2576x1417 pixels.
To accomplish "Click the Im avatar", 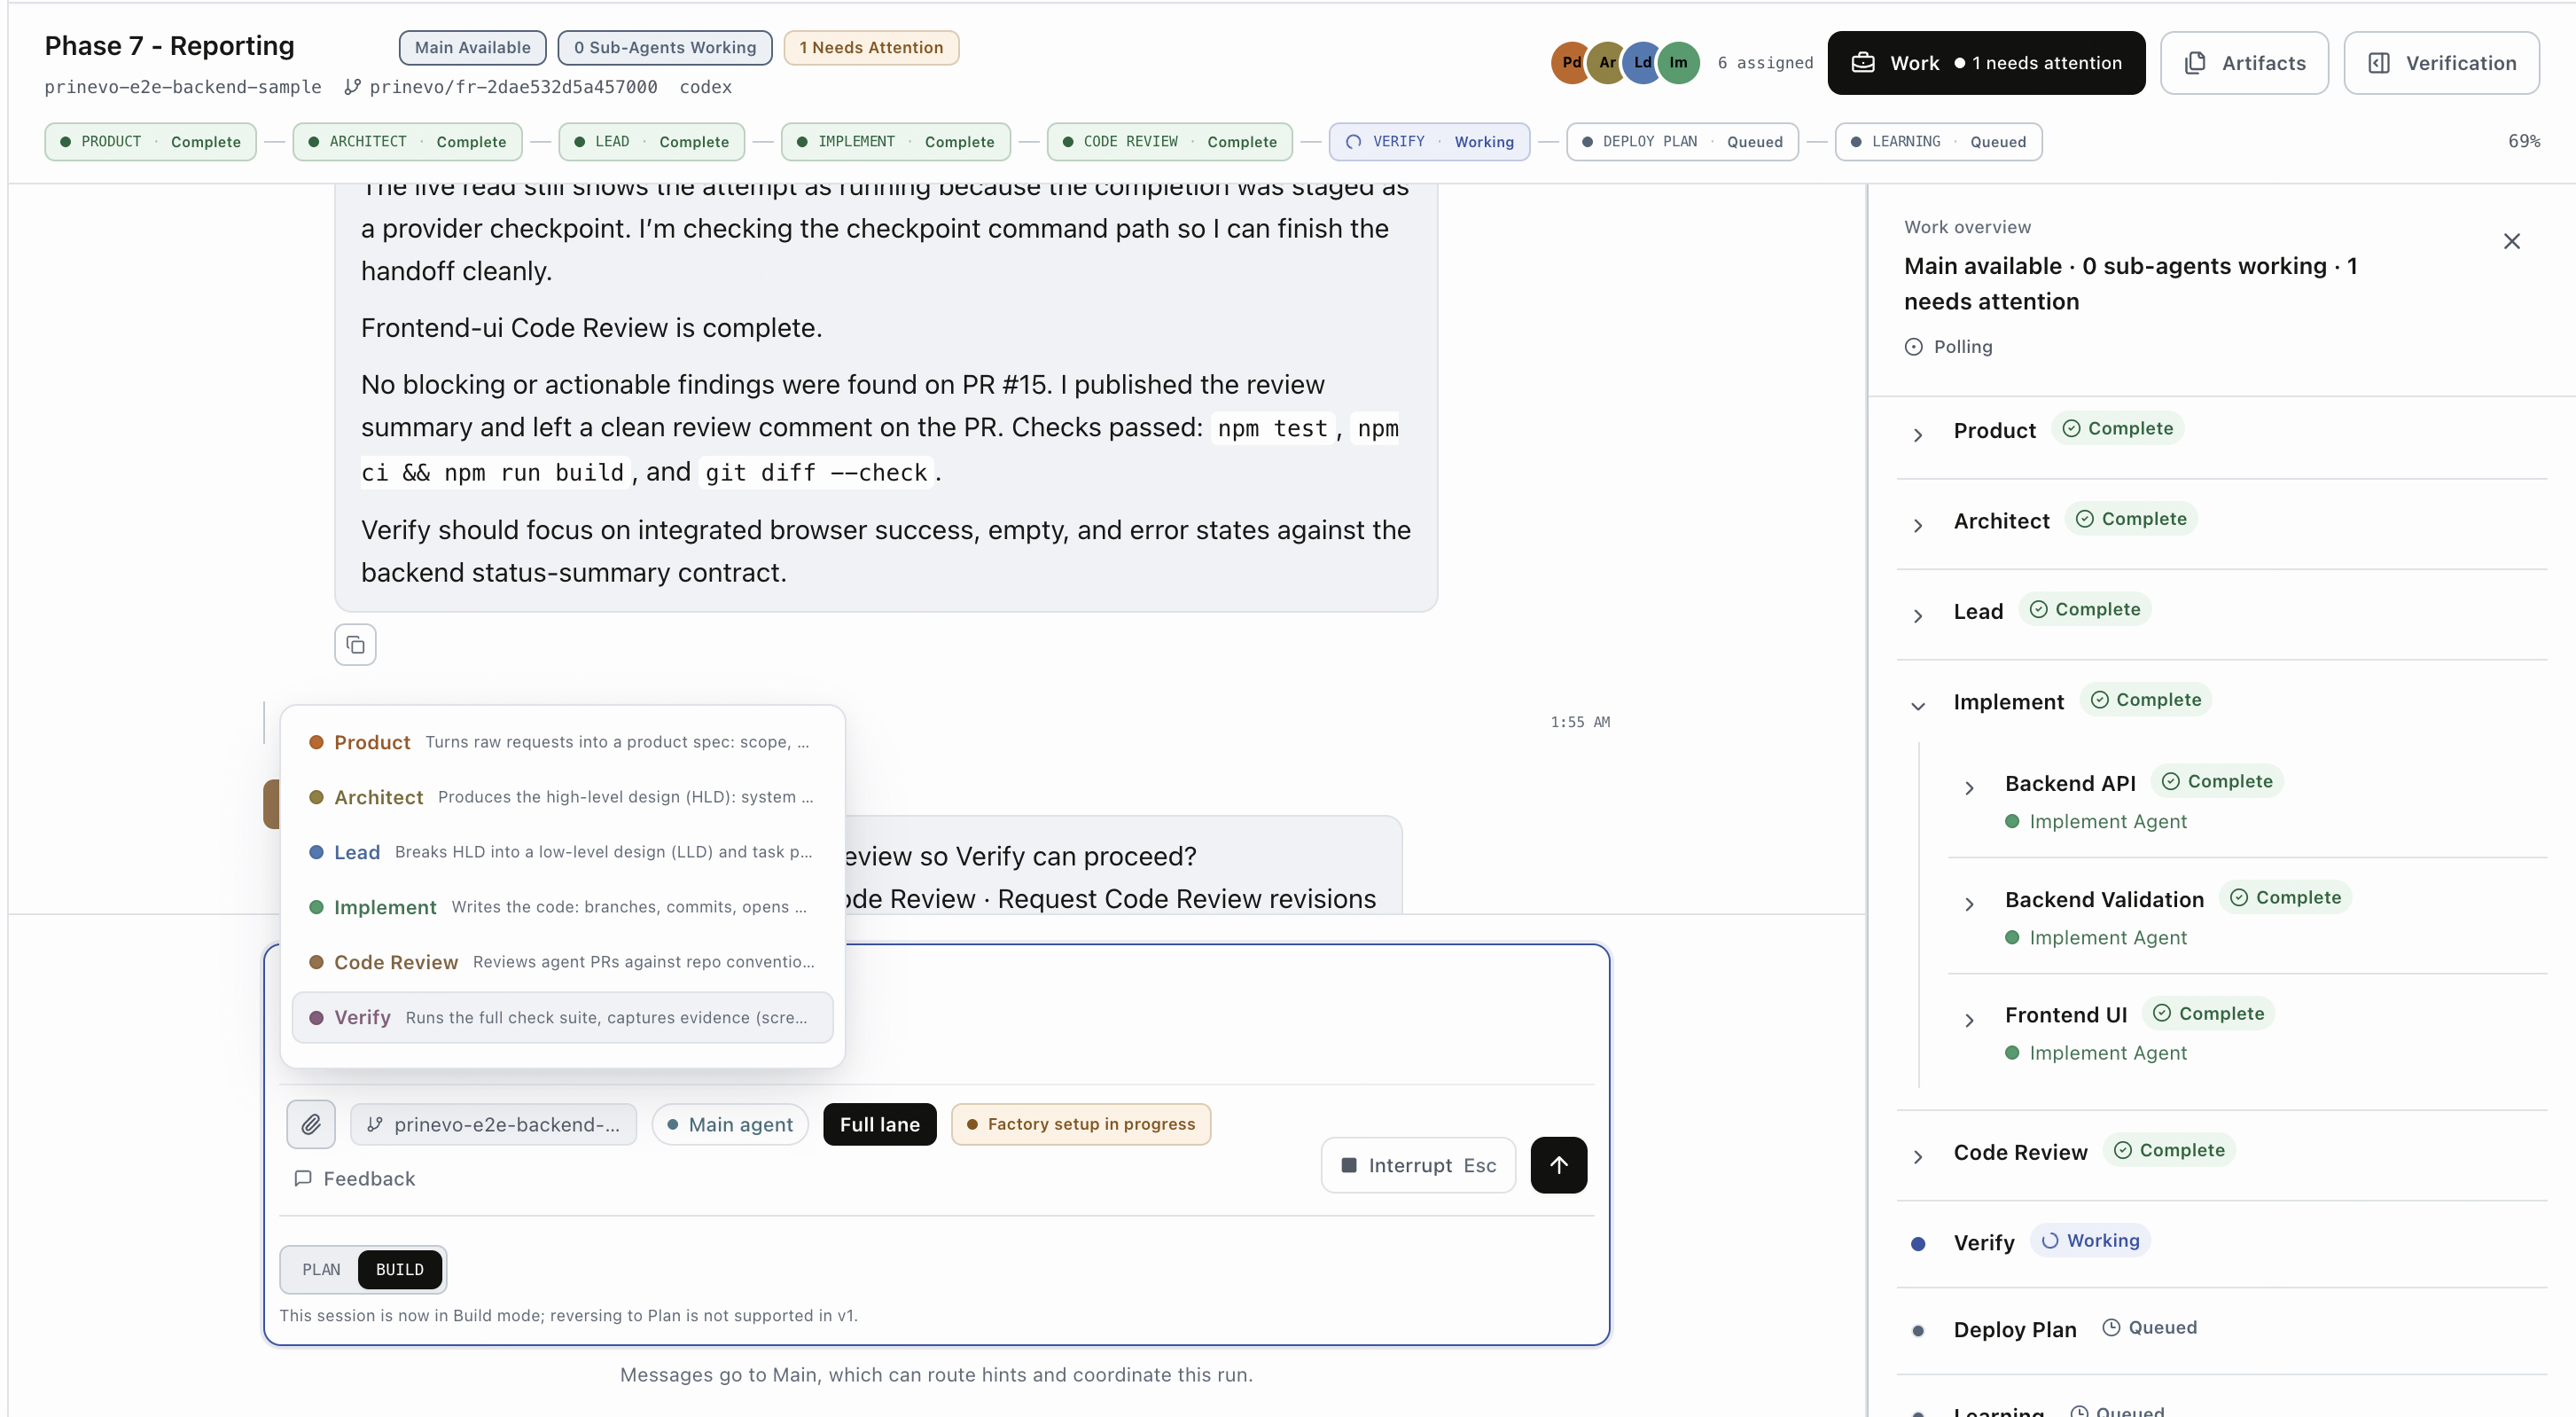I will pyautogui.click(x=1679, y=62).
